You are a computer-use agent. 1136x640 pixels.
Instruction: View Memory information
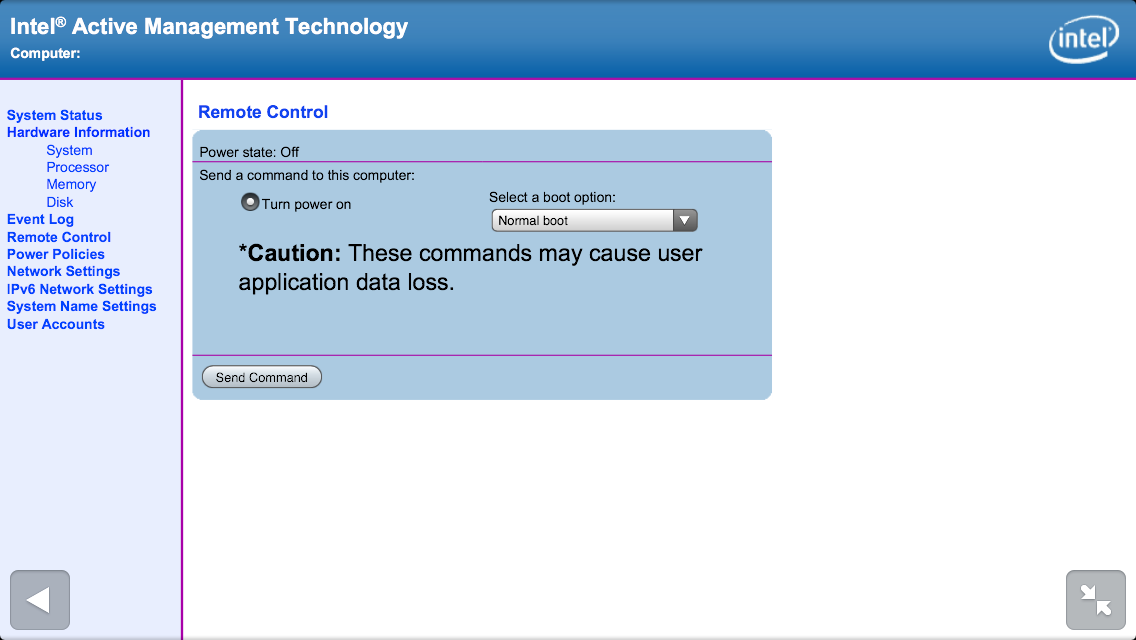[x=71, y=184]
